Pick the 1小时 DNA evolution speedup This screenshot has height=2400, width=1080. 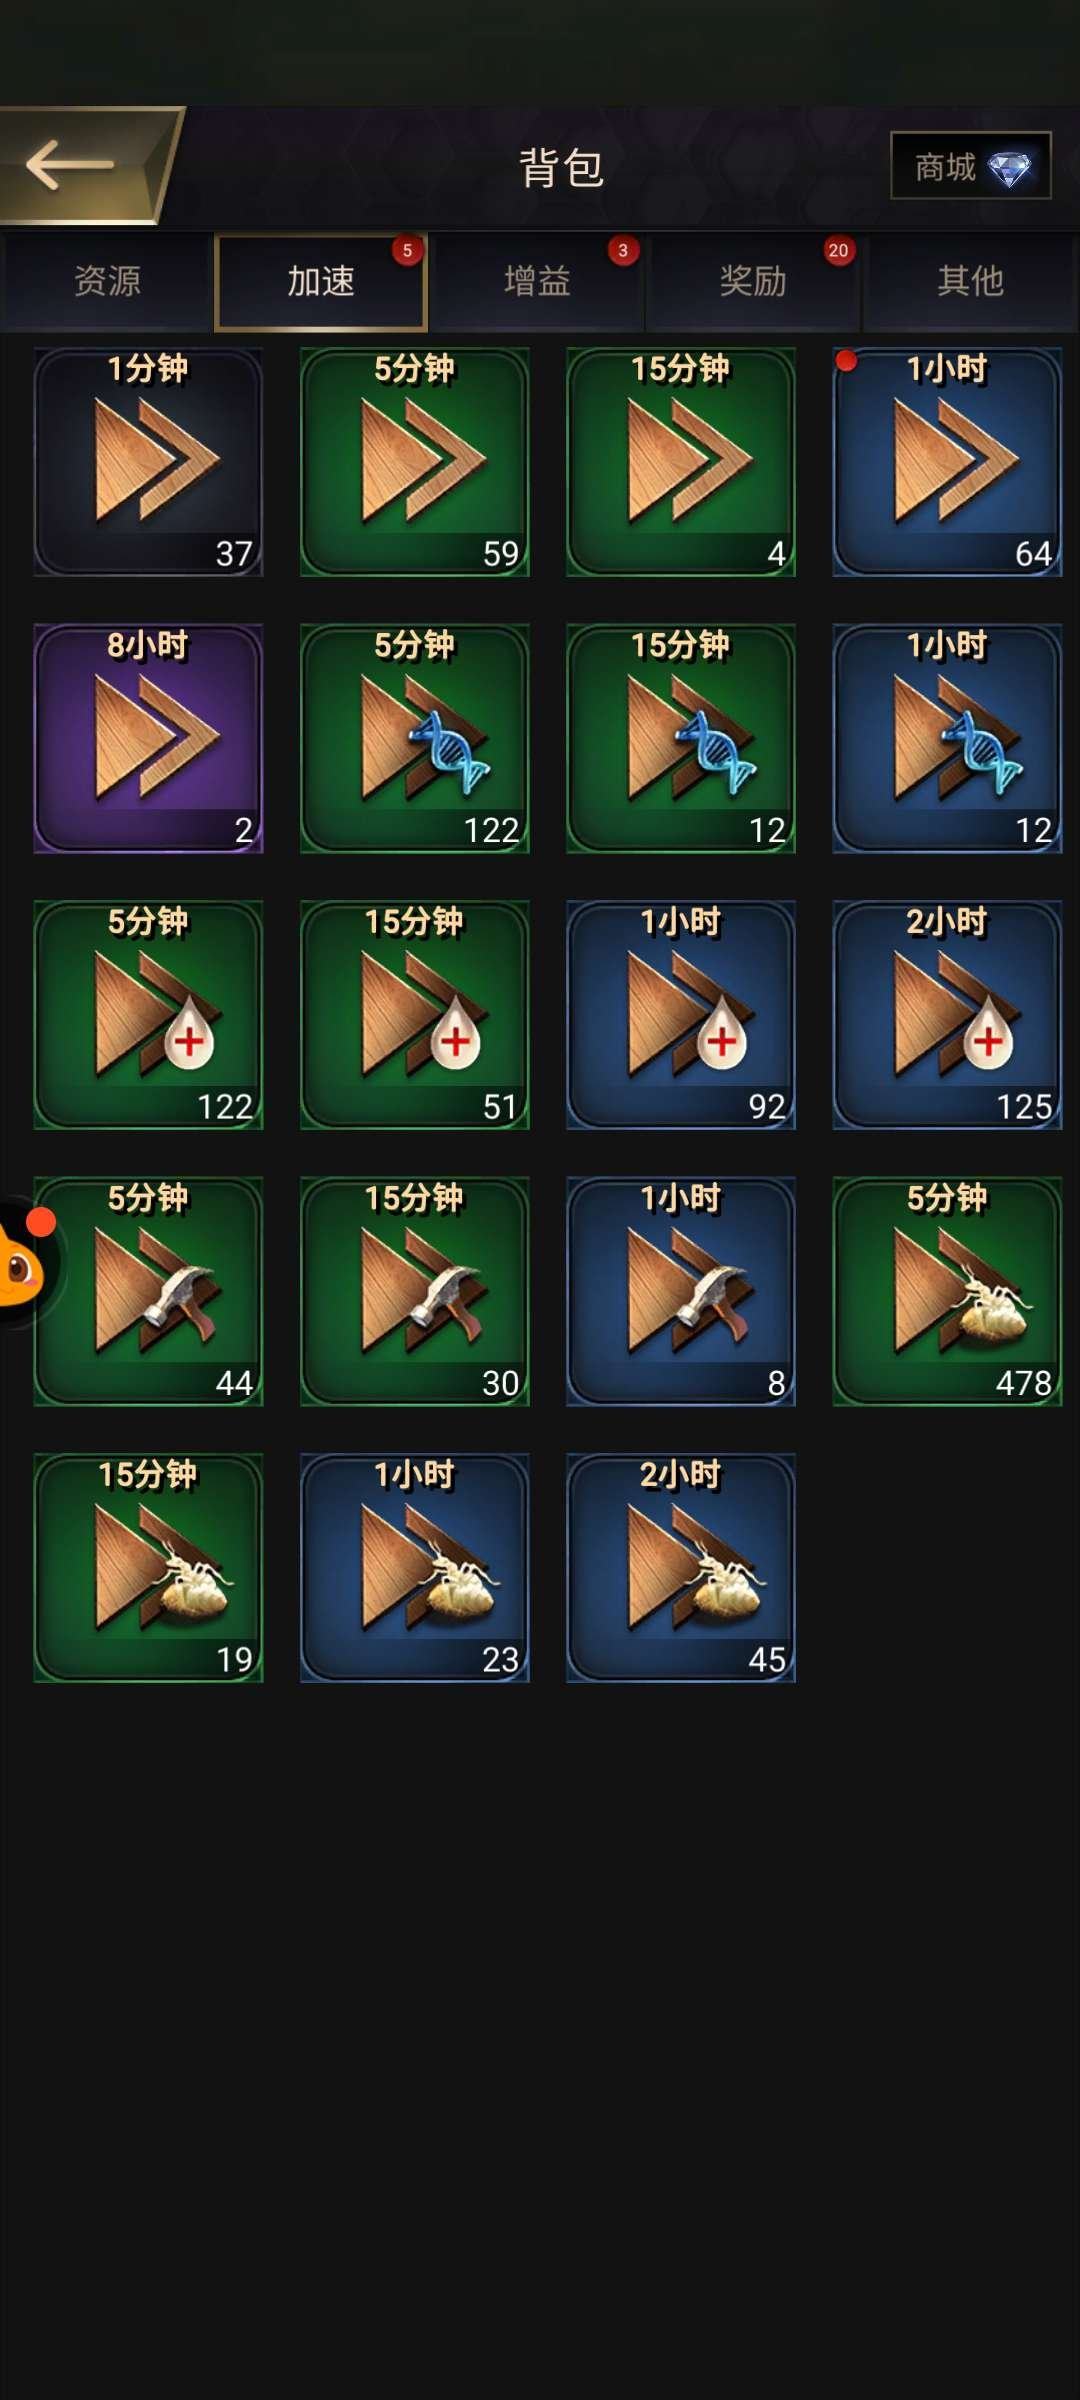[x=947, y=739]
